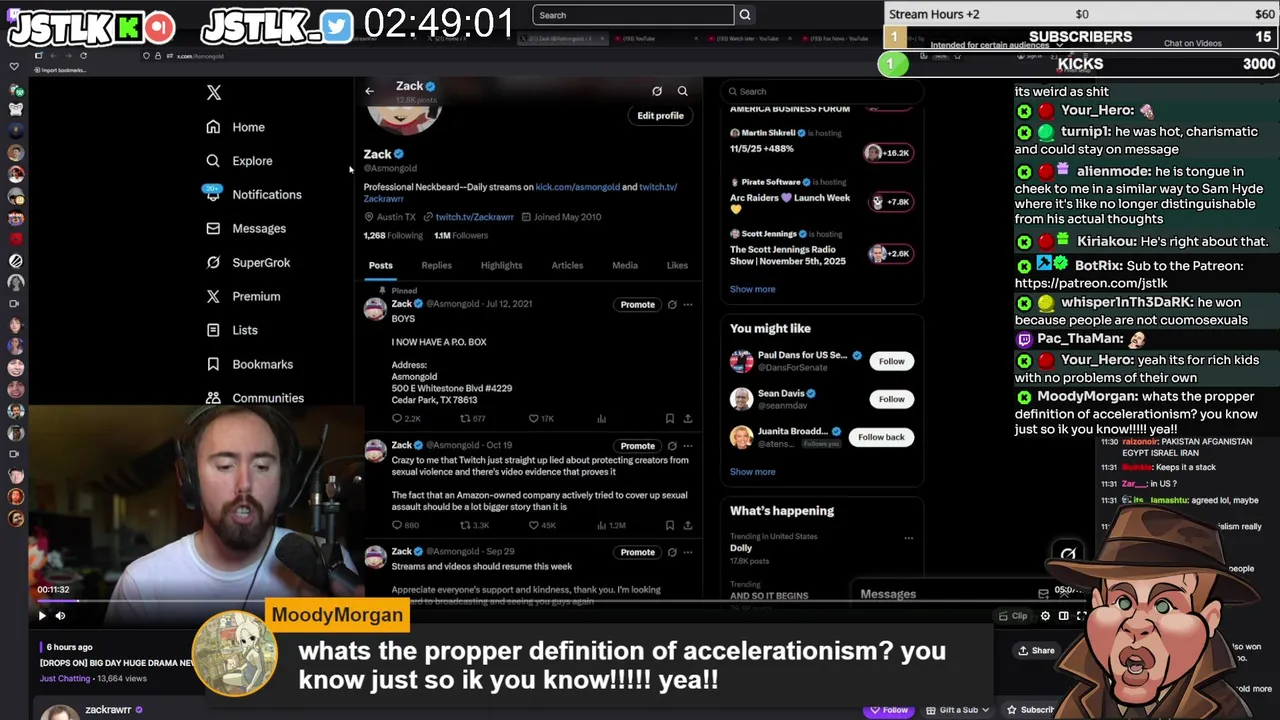
Task: Click search icon in profile header
Action: pyautogui.click(x=682, y=91)
